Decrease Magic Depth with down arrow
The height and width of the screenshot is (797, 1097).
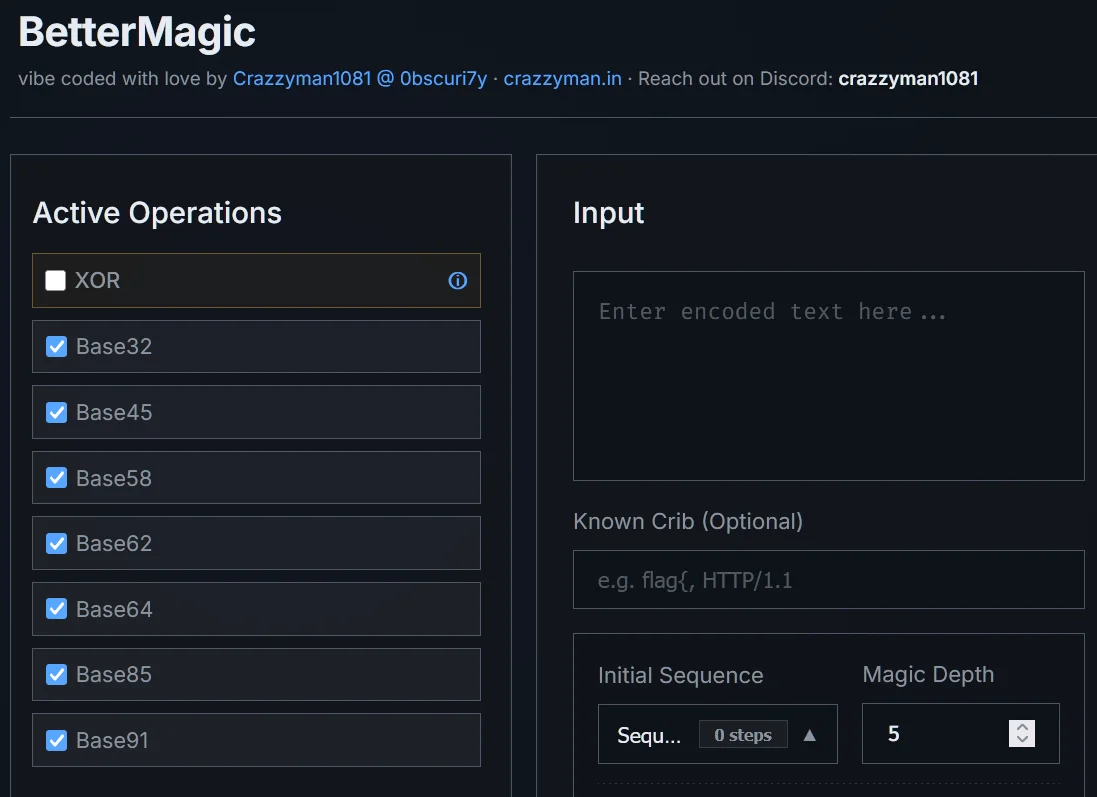click(1022, 740)
